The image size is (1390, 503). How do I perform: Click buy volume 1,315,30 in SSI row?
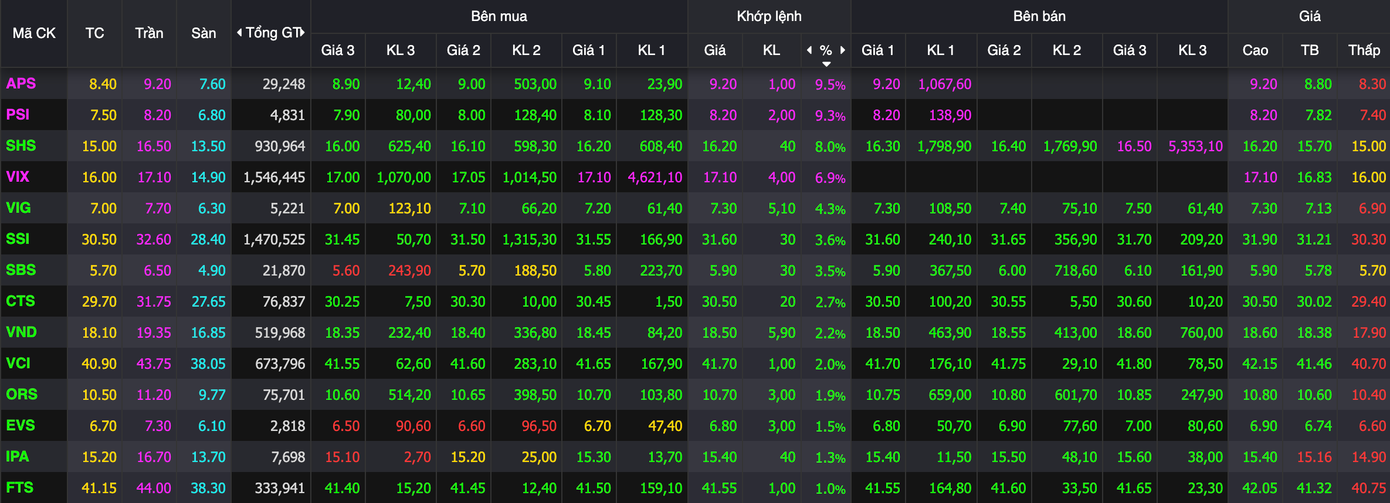coord(527,240)
